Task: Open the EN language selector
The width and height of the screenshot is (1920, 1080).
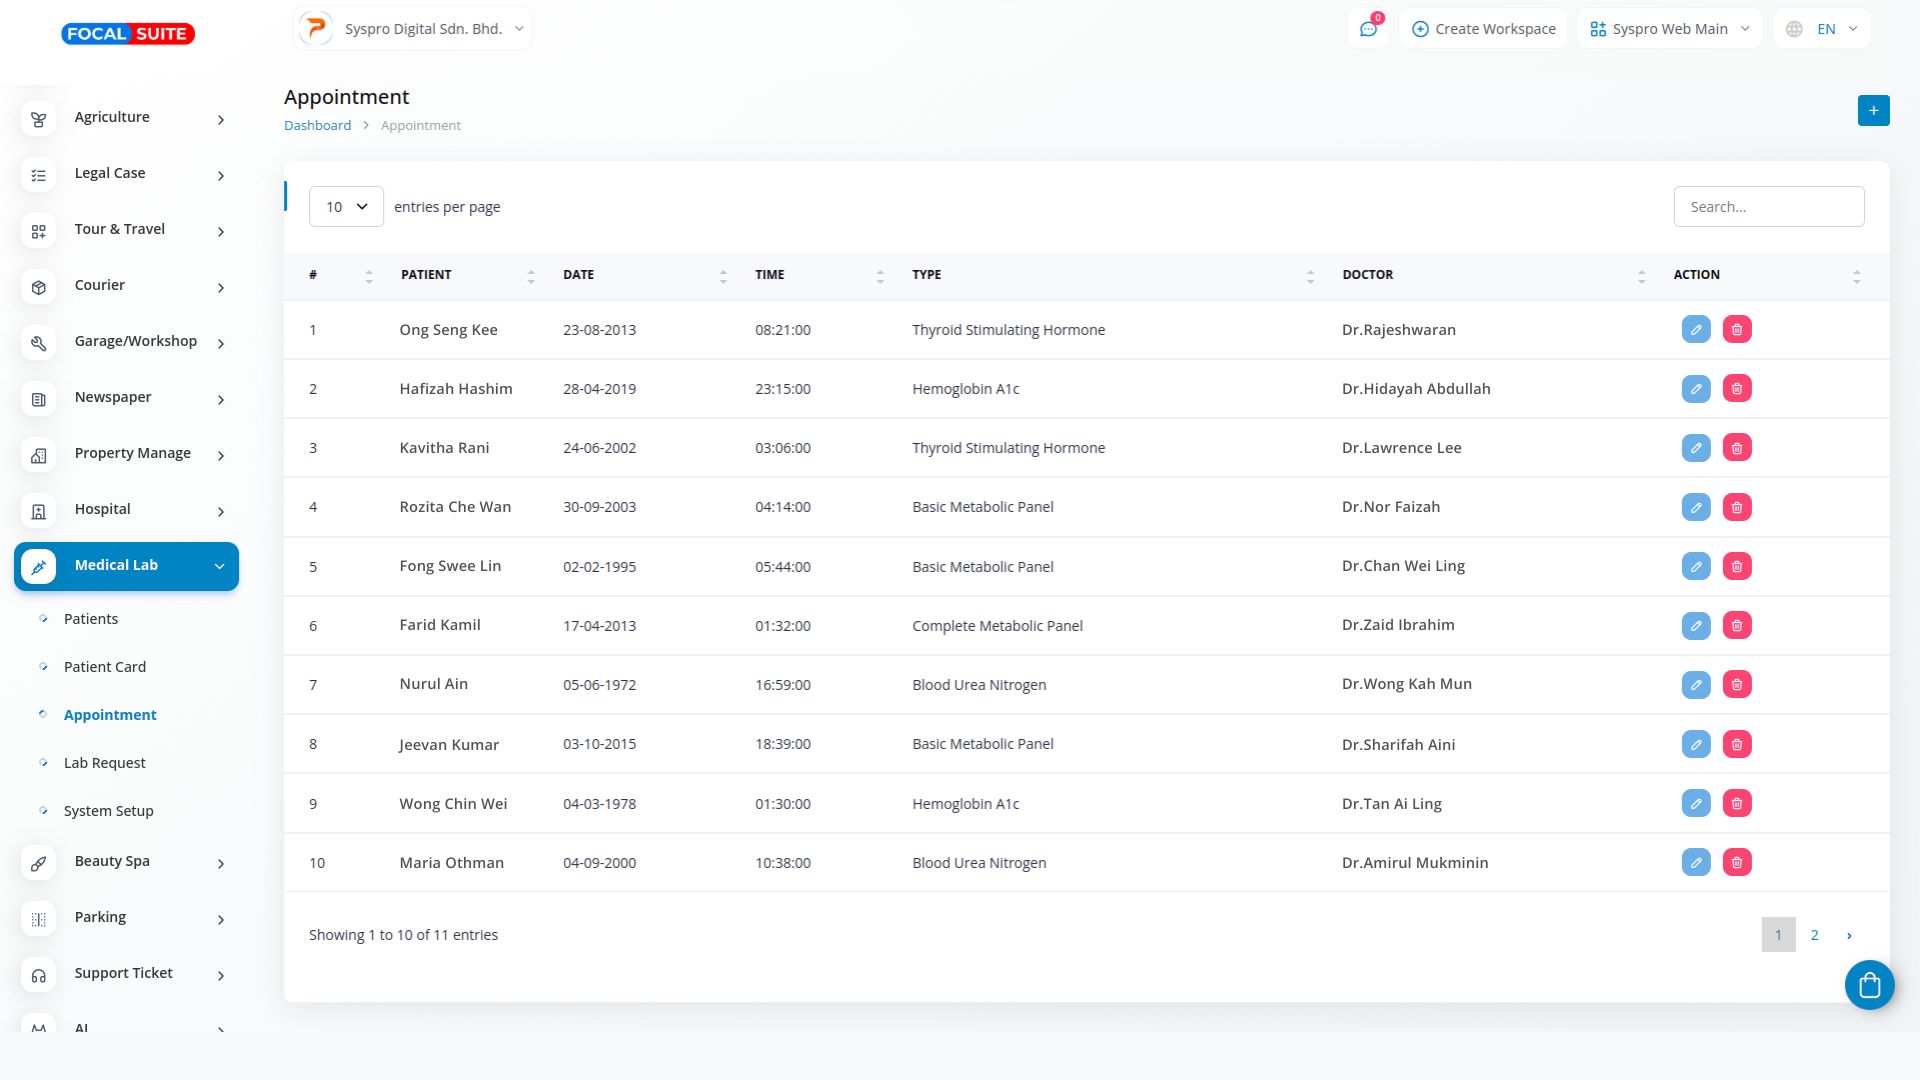Action: (1821, 29)
